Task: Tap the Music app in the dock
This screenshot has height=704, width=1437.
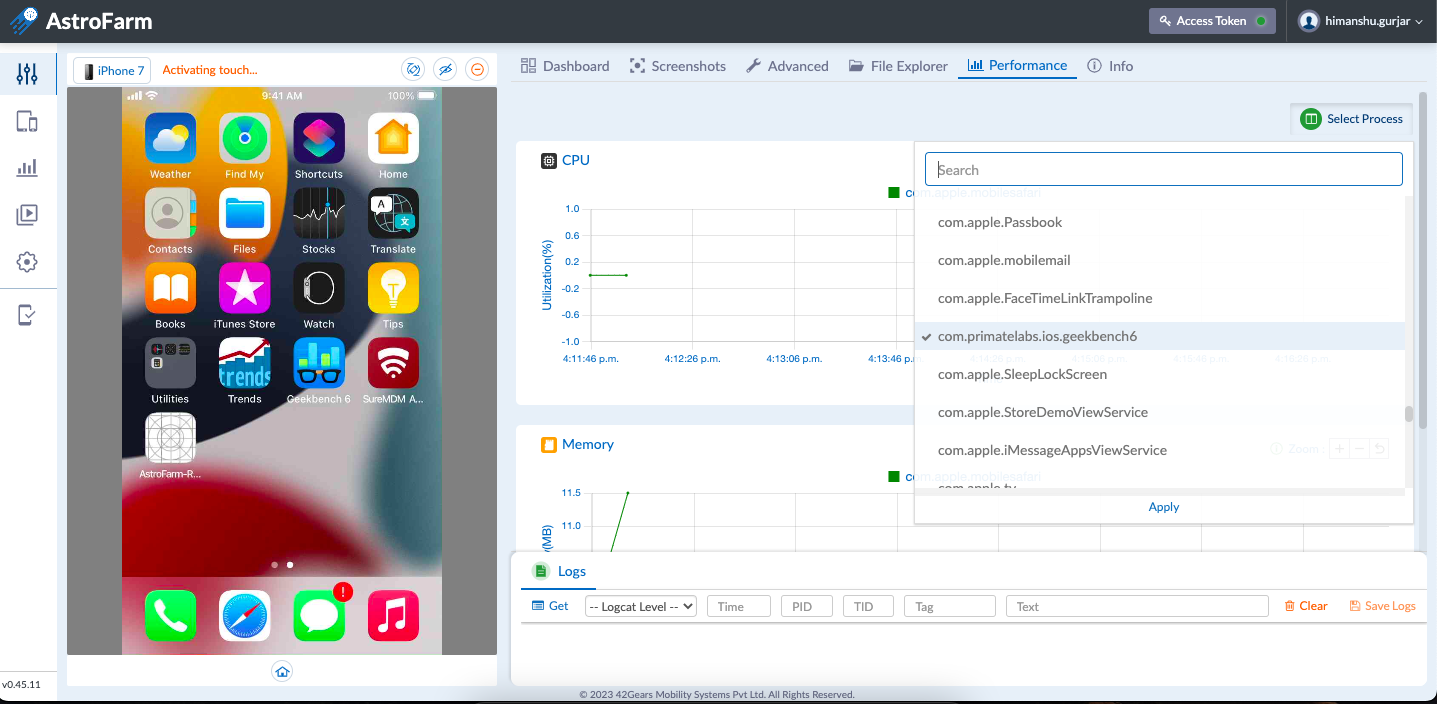Action: (393, 615)
